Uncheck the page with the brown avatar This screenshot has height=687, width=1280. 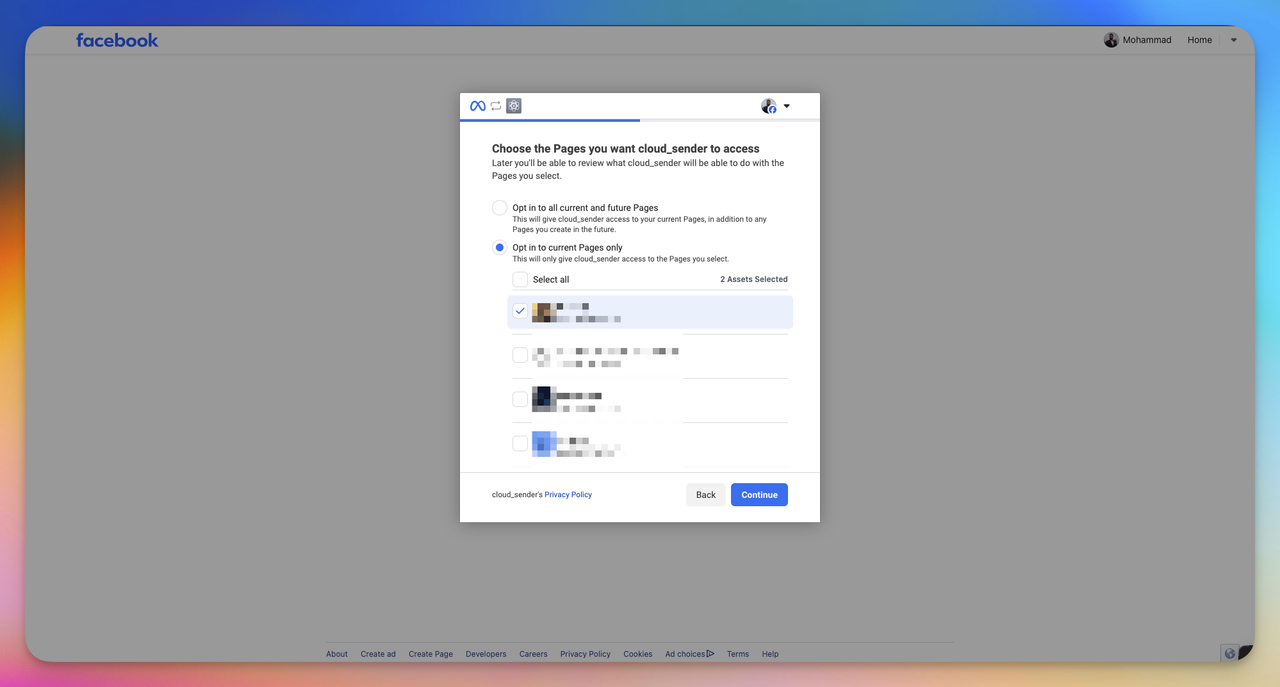(520, 311)
